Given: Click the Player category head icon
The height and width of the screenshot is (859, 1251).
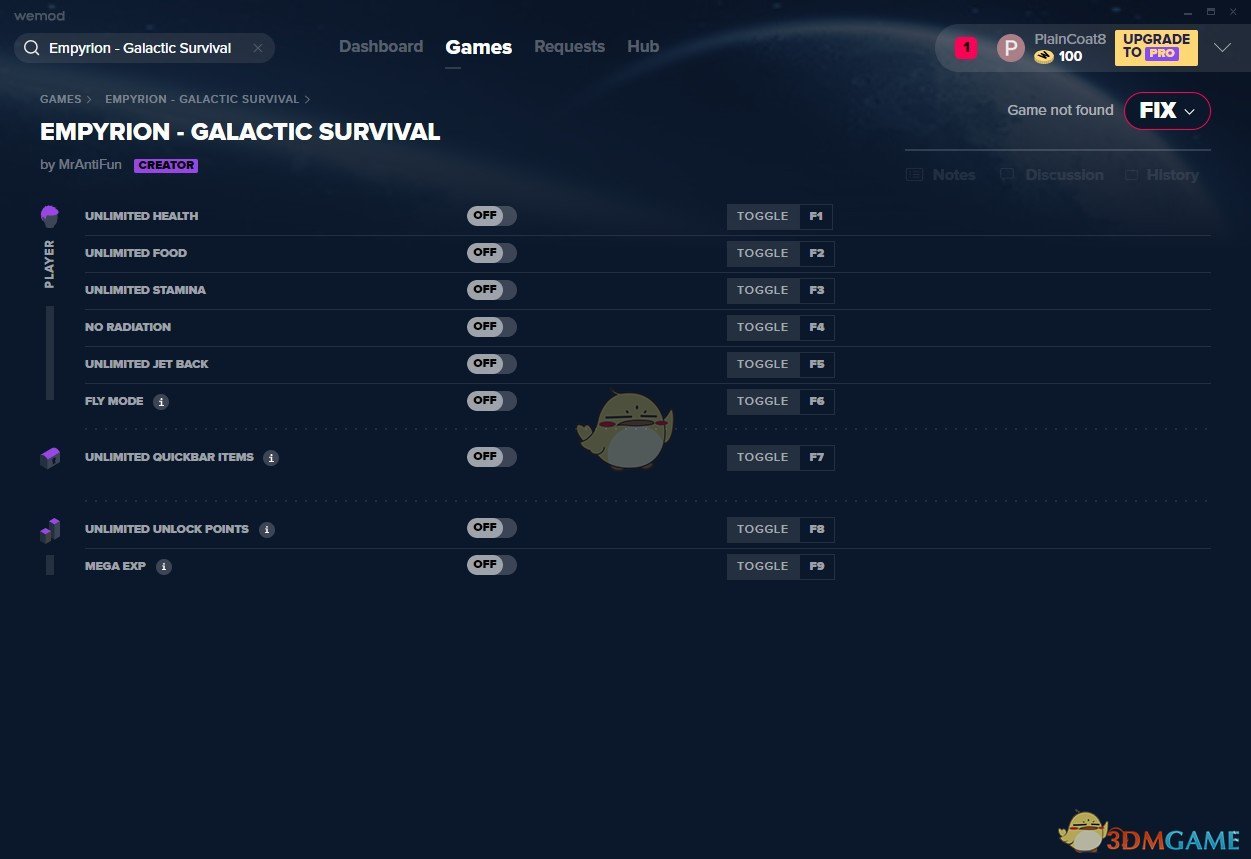Looking at the screenshot, I should tap(50, 216).
